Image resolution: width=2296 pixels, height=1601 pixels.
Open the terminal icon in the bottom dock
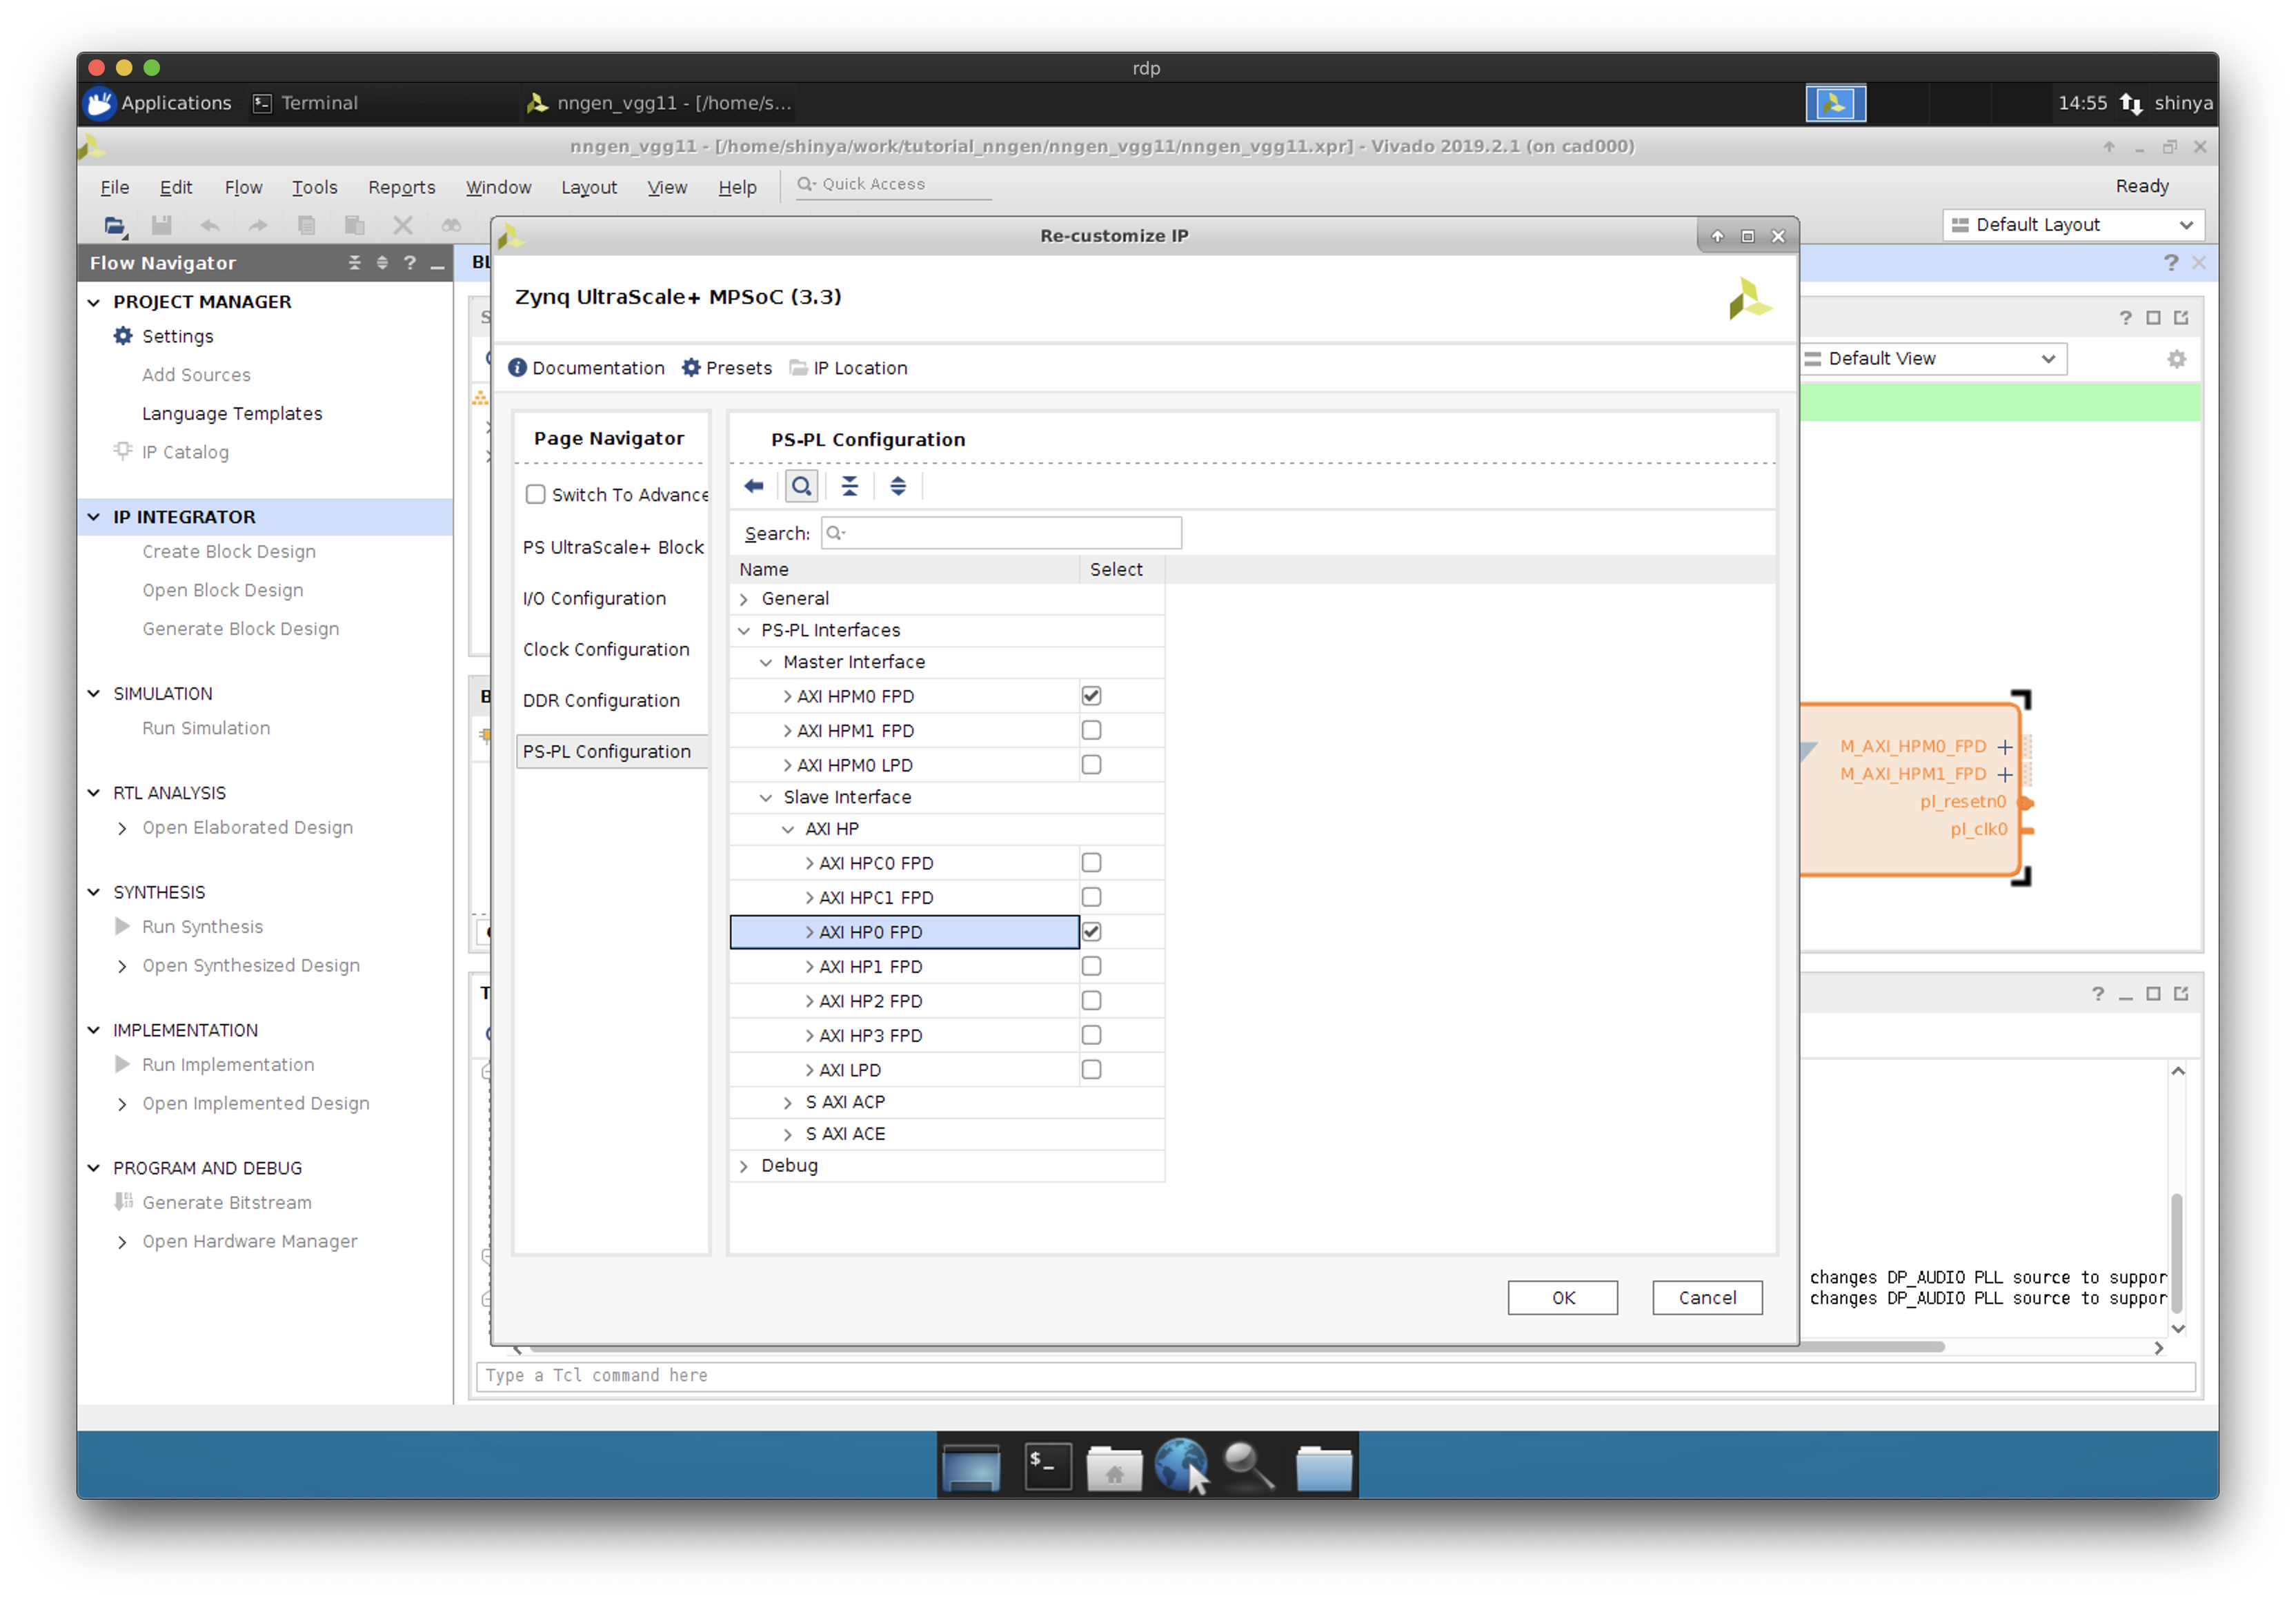tap(1048, 1466)
